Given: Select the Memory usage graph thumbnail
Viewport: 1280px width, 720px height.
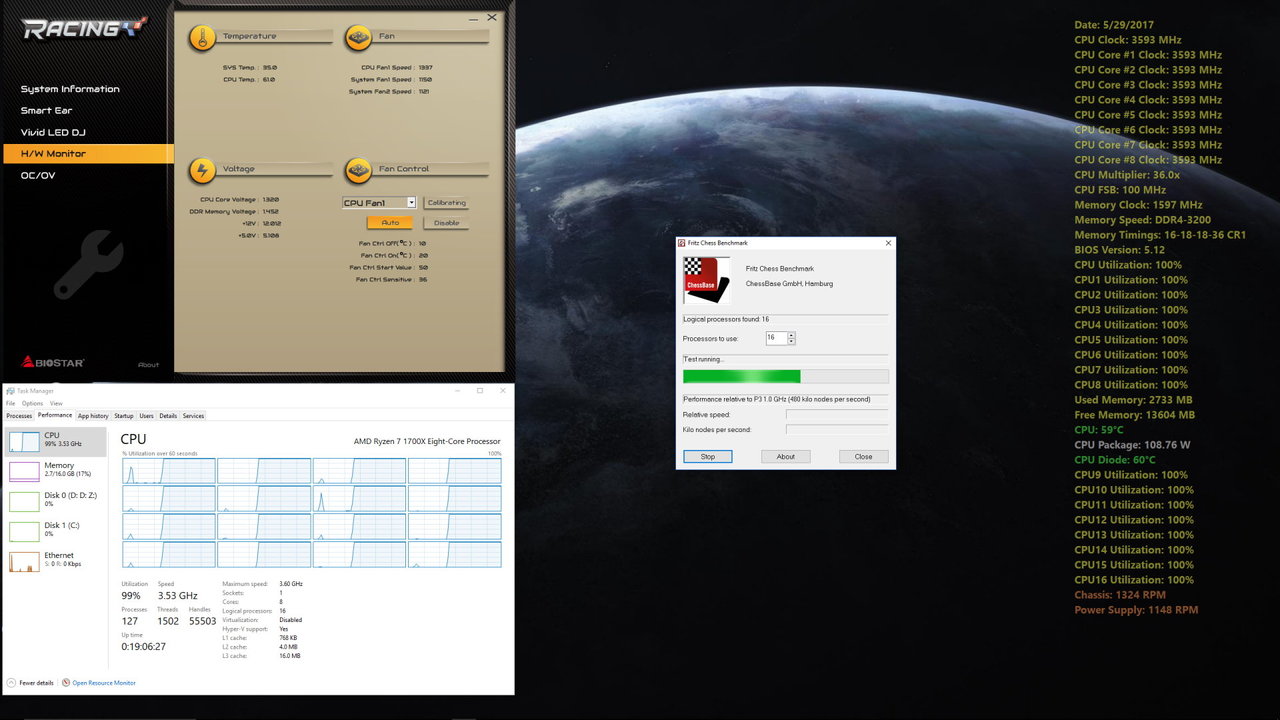Looking at the screenshot, I should (x=24, y=470).
